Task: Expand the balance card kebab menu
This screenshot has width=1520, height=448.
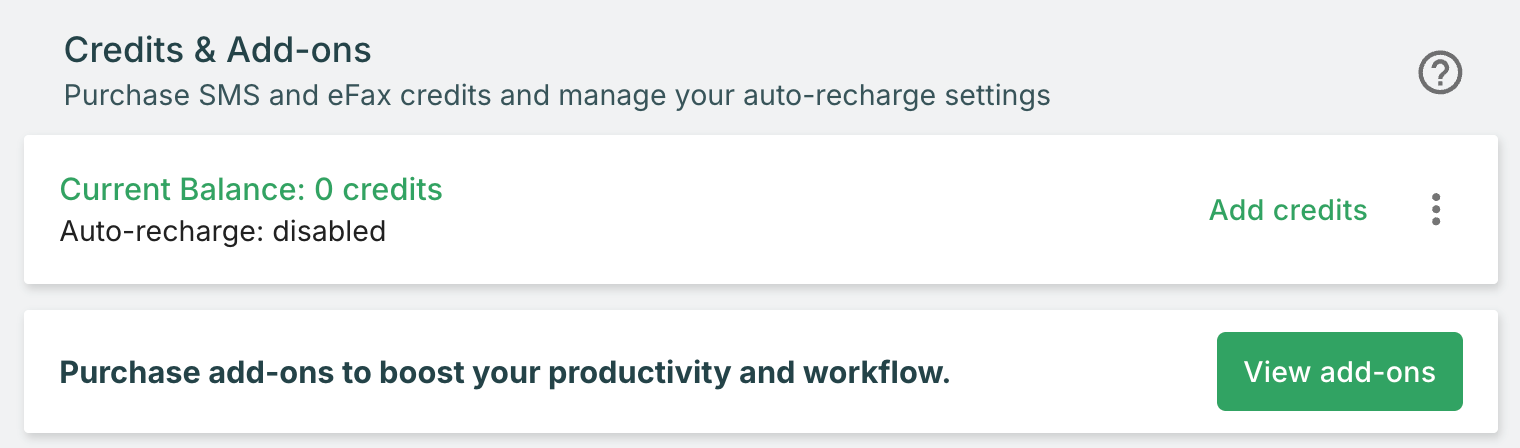Action: coord(1436,209)
